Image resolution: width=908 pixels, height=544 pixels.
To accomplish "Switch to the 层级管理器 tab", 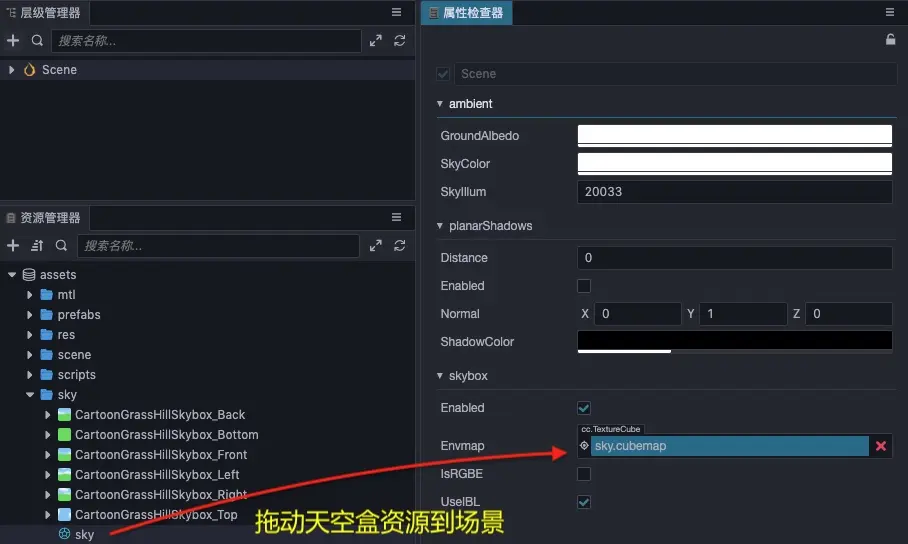I will (x=45, y=12).
